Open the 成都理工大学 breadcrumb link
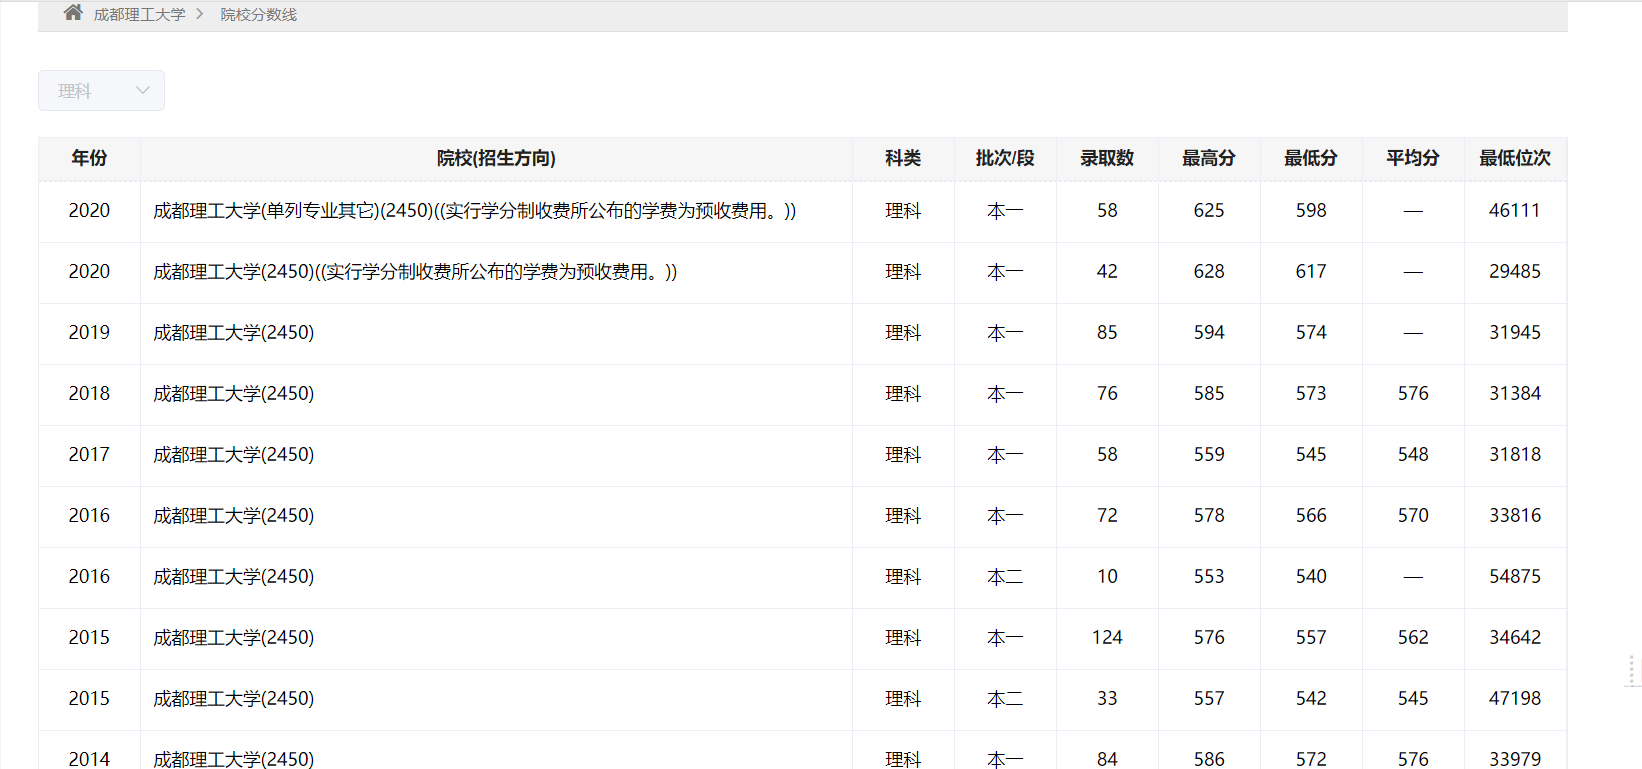This screenshot has height=769, width=1642. coord(139,14)
